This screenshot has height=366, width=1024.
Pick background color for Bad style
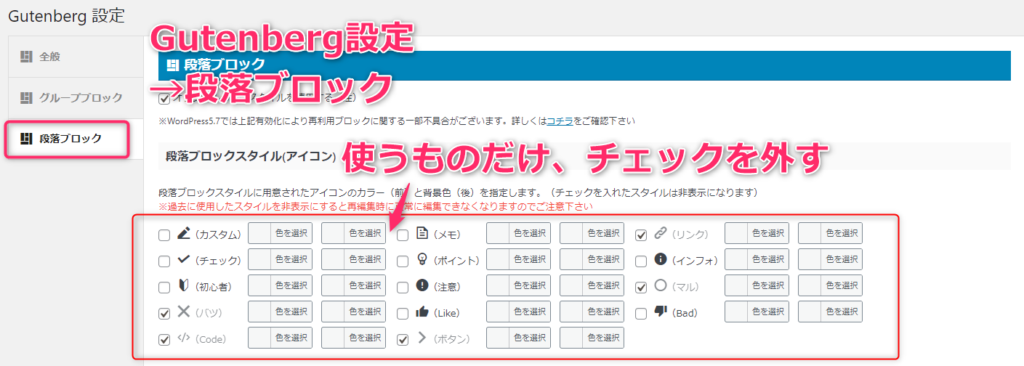pos(830,311)
